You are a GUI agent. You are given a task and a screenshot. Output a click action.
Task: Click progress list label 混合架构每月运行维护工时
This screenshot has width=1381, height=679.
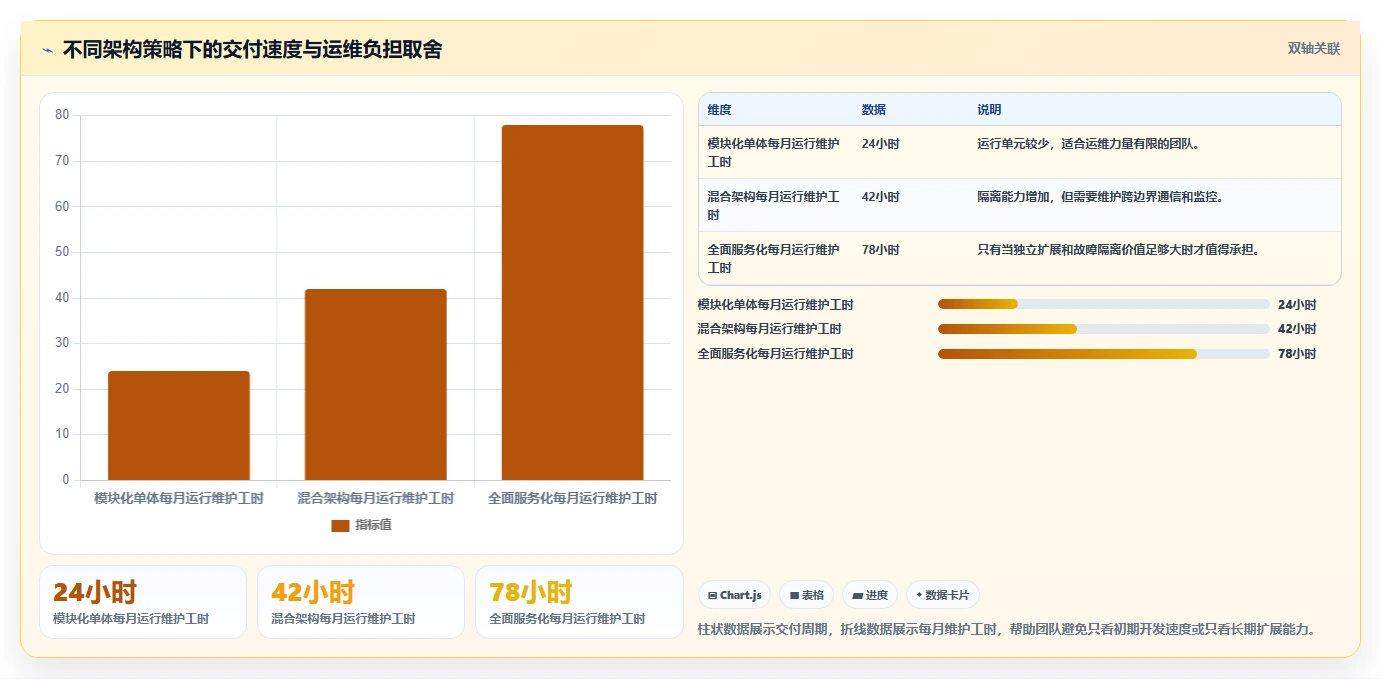tap(770, 329)
